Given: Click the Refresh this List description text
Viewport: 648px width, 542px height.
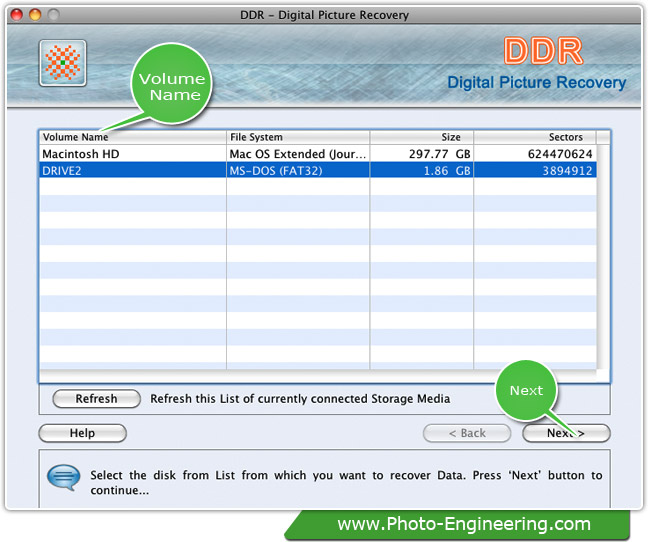Looking at the screenshot, I should point(300,399).
